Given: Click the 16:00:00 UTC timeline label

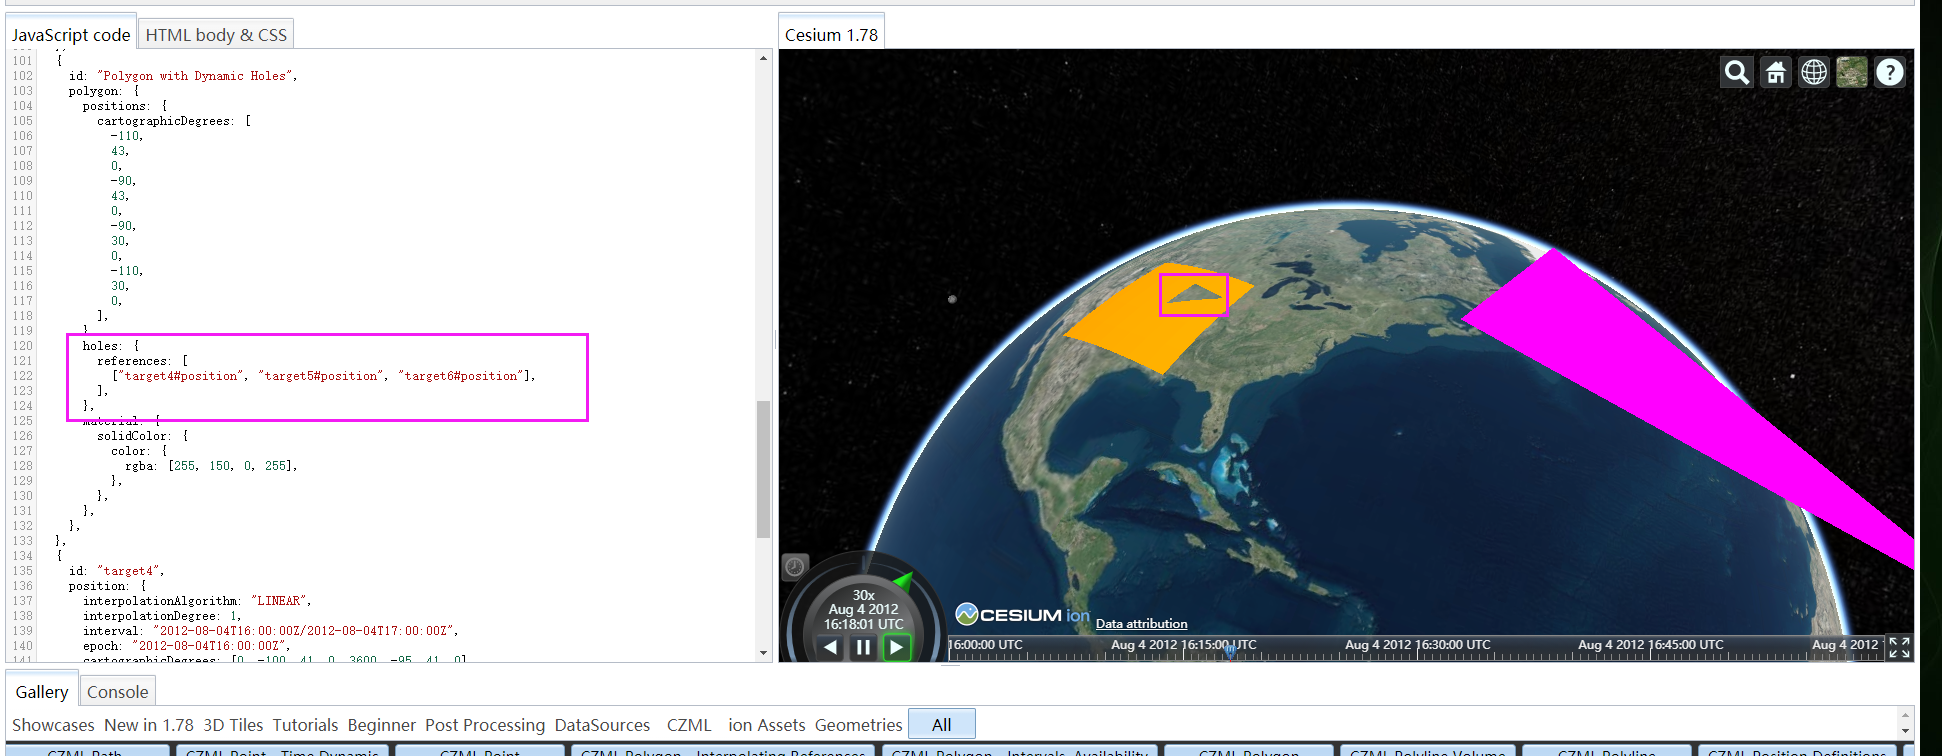Looking at the screenshot, I should 985,645.
